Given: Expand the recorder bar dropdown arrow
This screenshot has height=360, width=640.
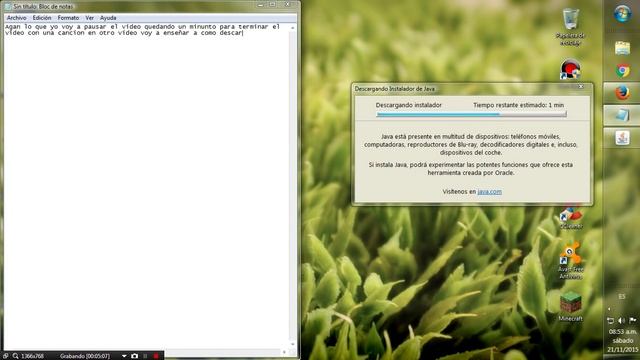Looking at the screenshot, I should pos(124,356).
